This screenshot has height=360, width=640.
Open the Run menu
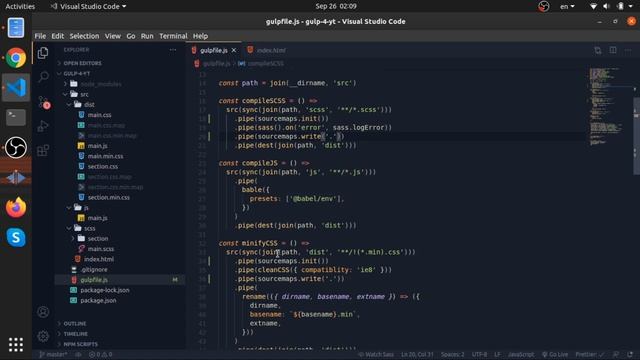click(147, 36)
